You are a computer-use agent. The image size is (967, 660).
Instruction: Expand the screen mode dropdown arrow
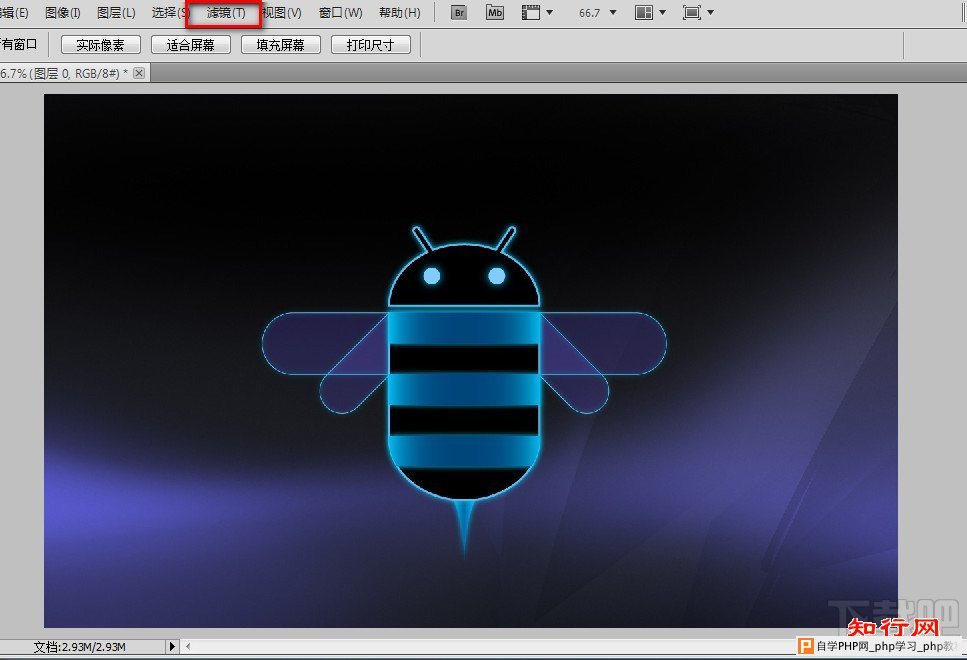[x=710, y=12]
